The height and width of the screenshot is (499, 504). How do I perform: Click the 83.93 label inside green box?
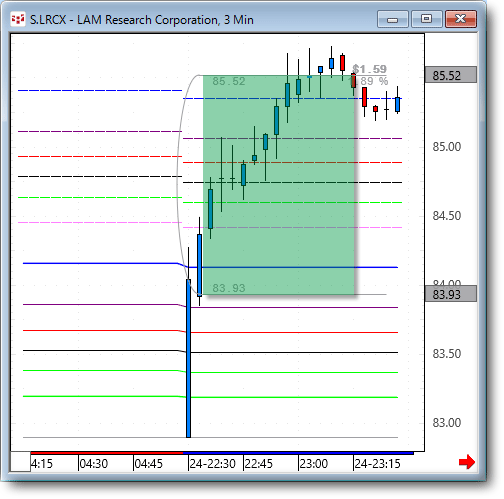click(229, 288)
